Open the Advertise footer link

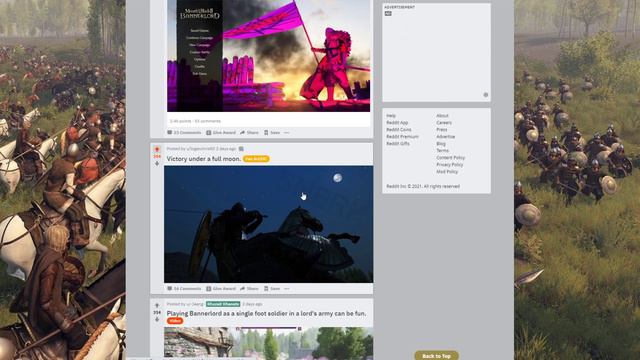(x=446, y=136)
